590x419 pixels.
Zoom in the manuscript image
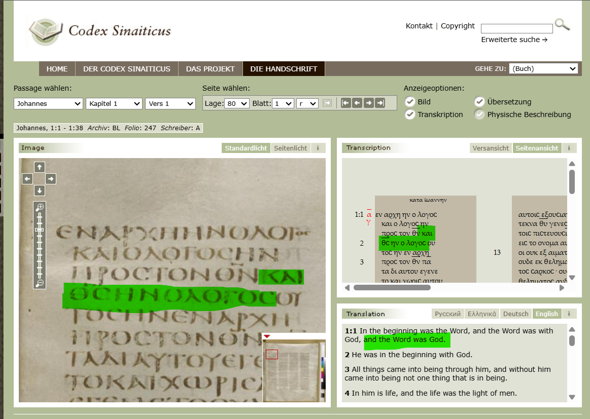pyautogui.click(x=40, y=207)
